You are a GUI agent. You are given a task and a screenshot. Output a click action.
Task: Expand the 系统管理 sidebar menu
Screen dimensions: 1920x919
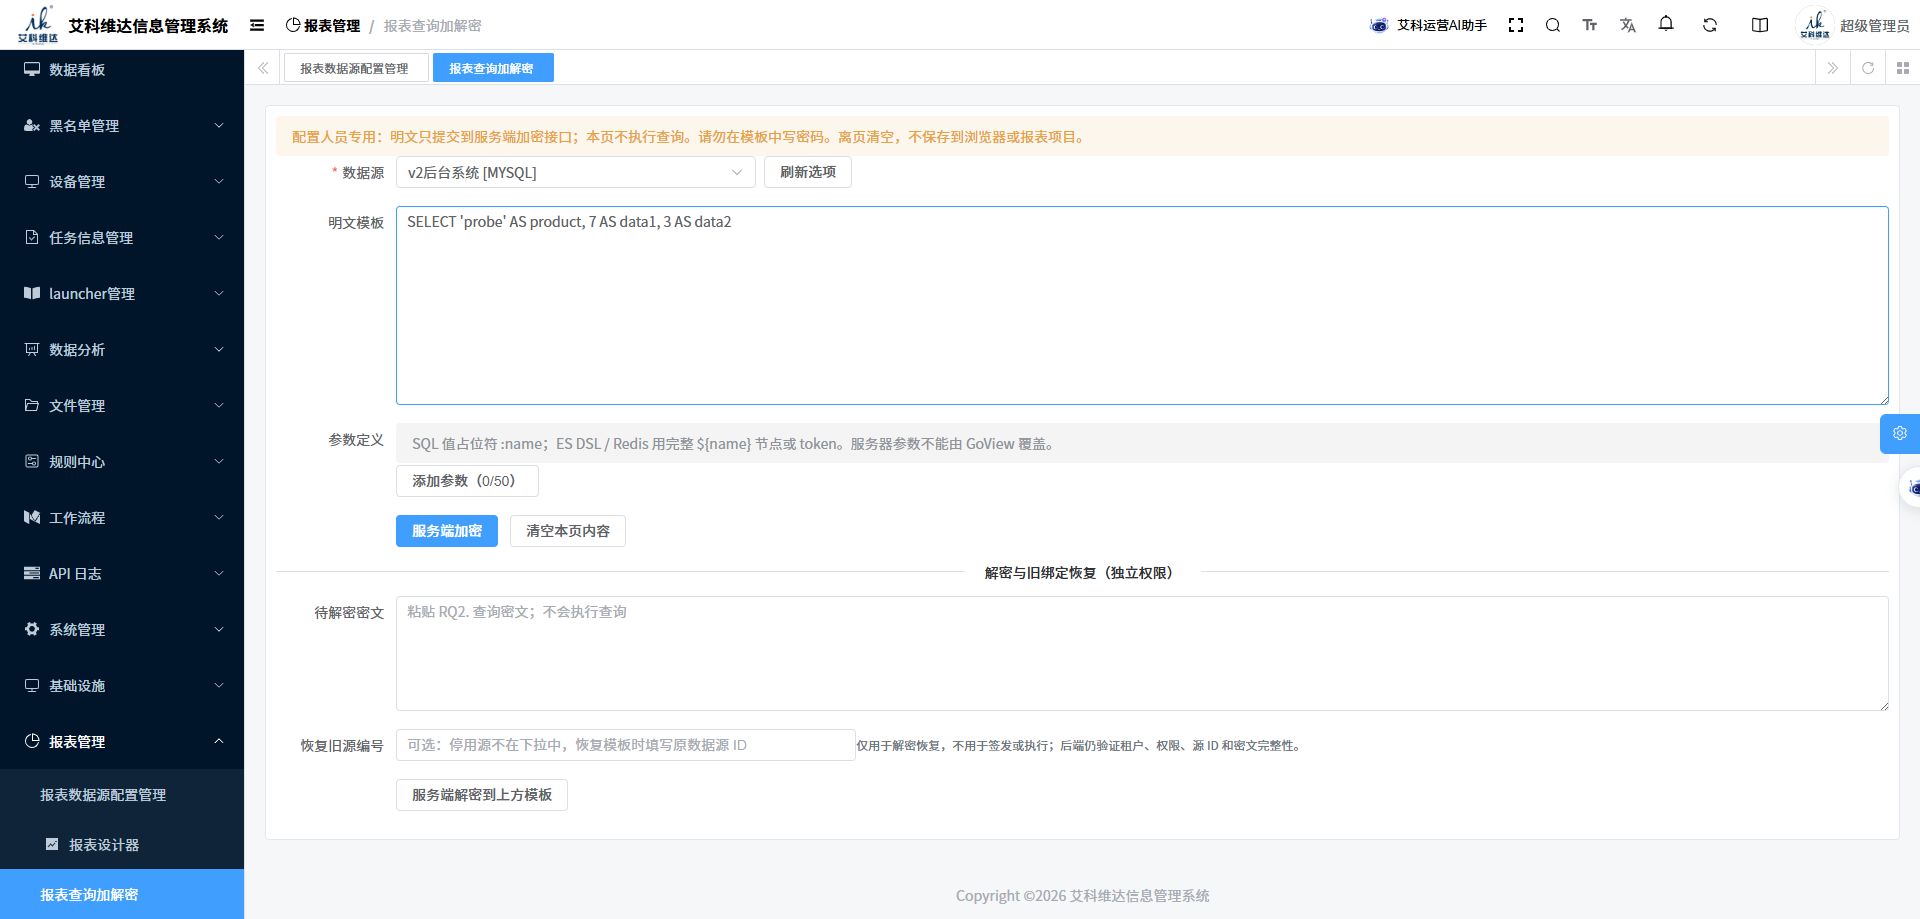pos(122,630)
